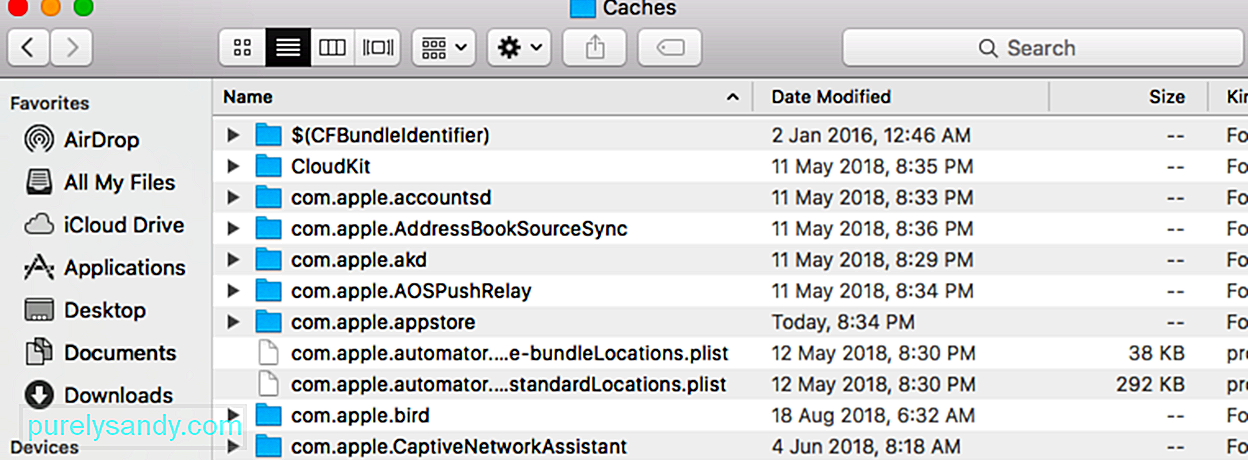The height and width of the screenshot is (460, 1248).
Task: Click the date 18 Aug 2018, 6:32 AM
Action: click(874, 415)
